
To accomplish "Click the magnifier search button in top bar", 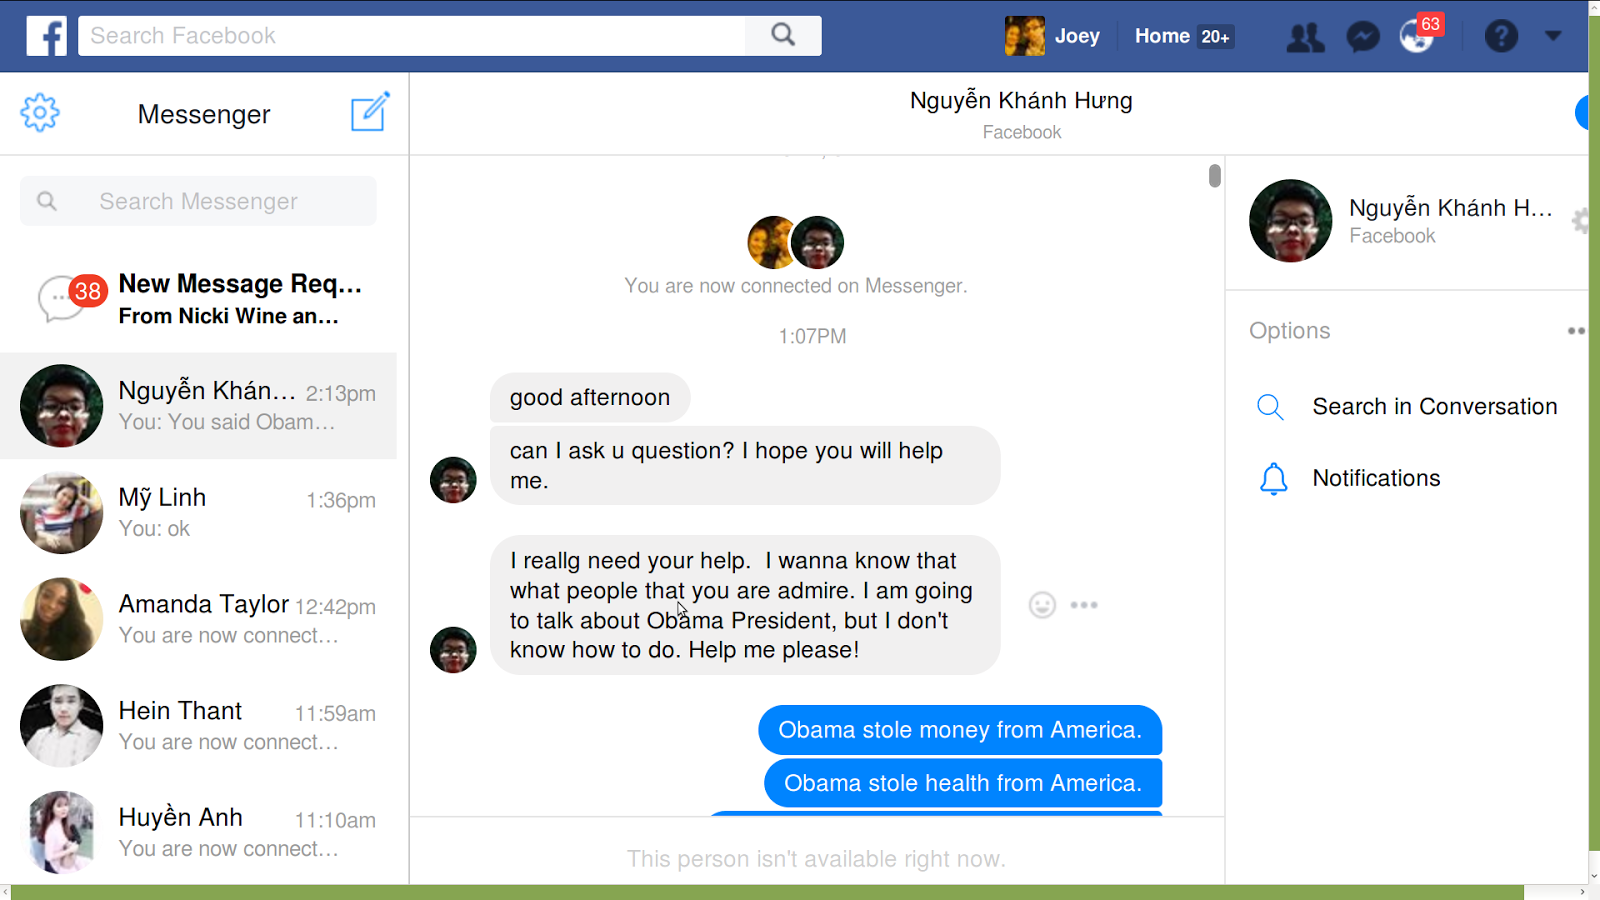I will click(783, 36).
